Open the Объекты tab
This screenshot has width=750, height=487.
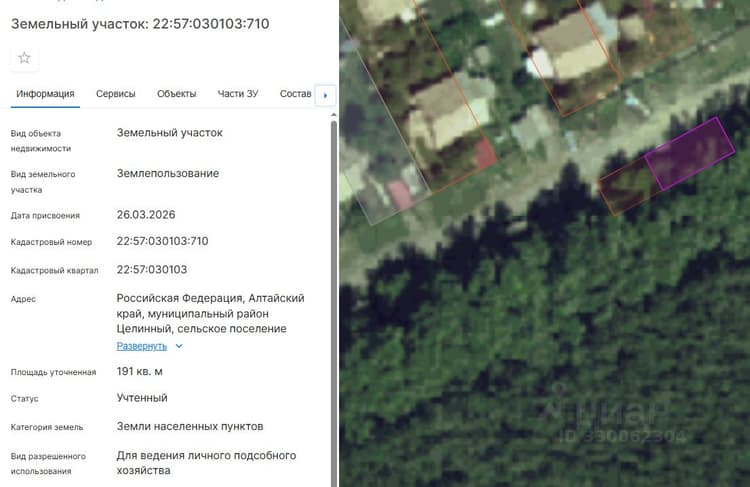[176, 94]
